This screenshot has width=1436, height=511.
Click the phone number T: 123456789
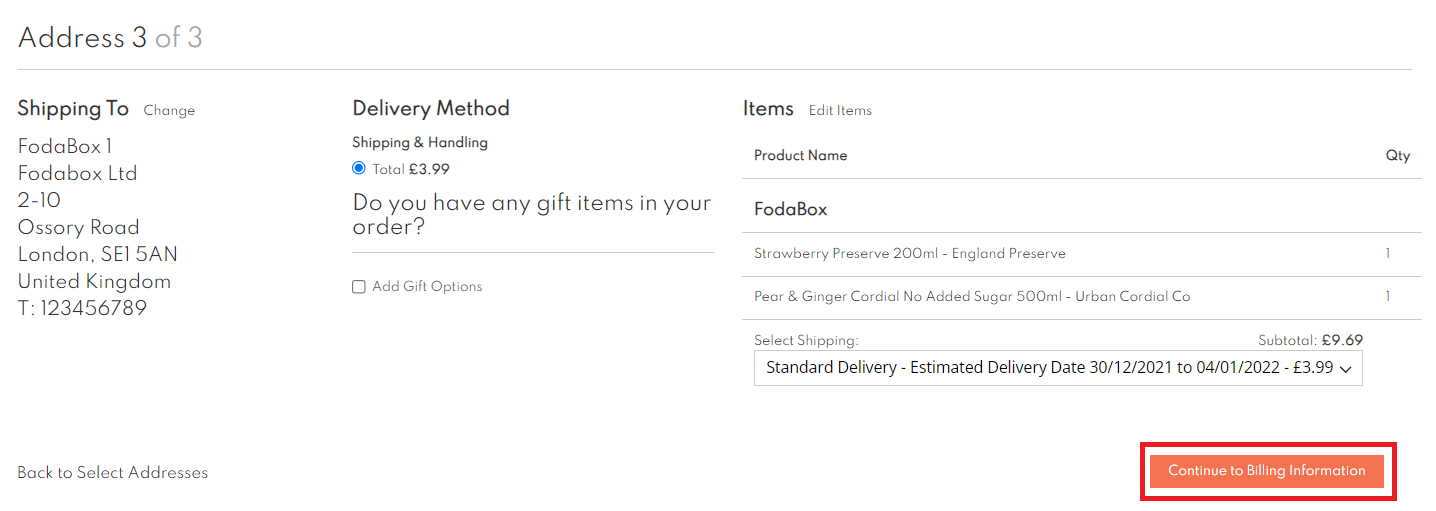pos(82,309)
